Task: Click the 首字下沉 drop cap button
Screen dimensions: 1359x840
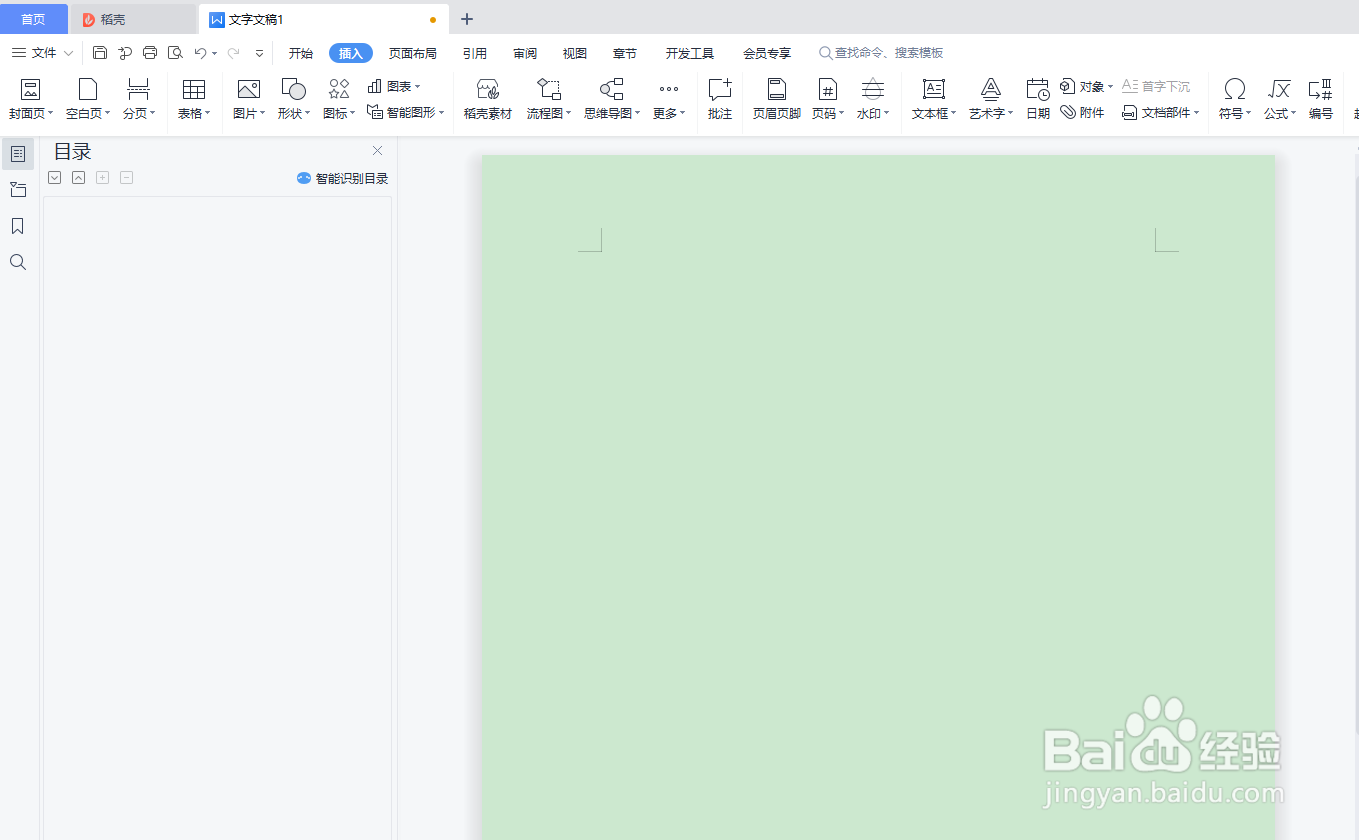Action: [x=1156, y=86]
